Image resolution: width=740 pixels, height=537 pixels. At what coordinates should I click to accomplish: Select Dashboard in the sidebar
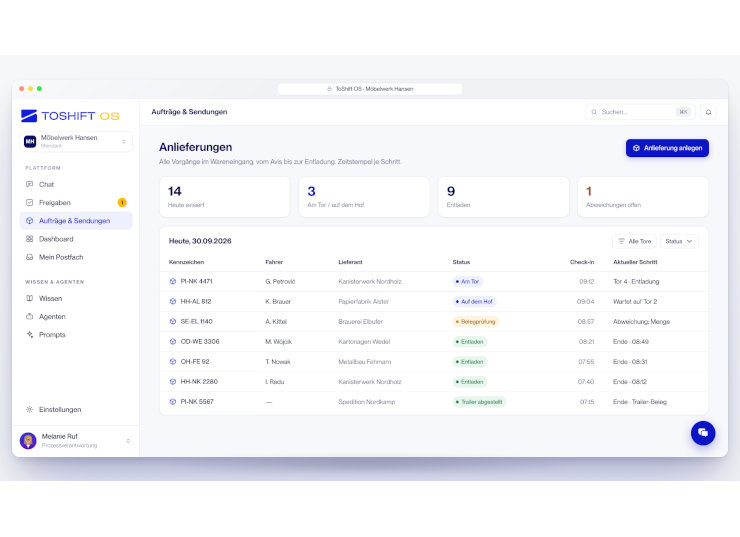(76, 239)
